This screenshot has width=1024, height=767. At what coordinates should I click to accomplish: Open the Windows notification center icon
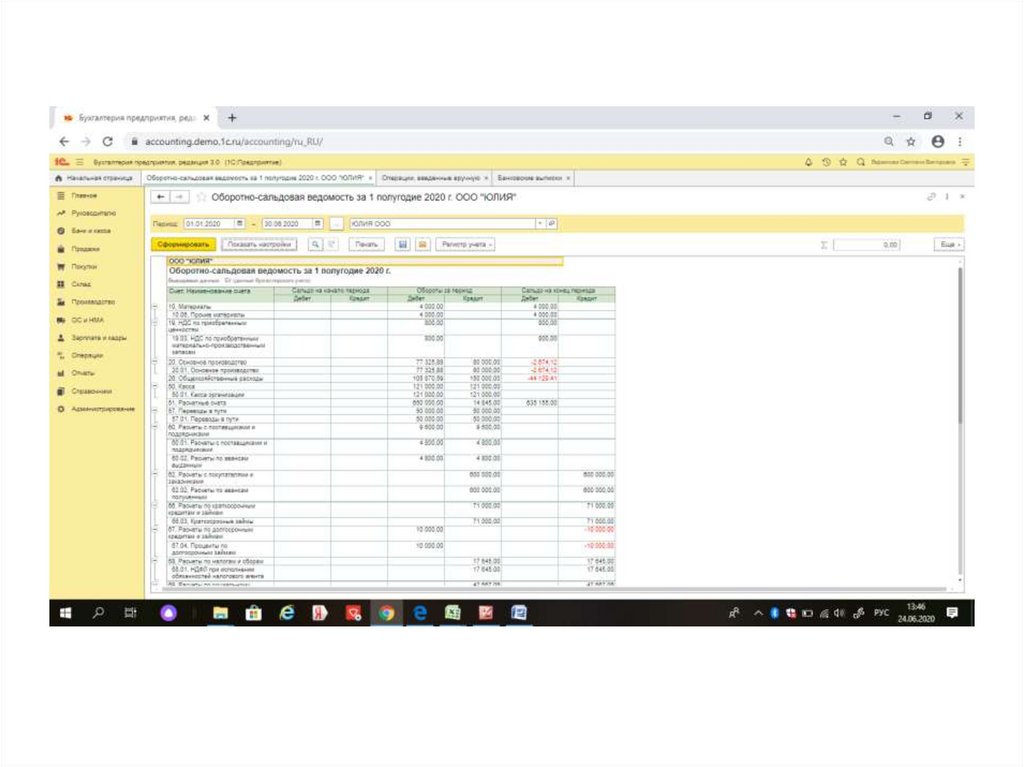(x=953, y=613)
